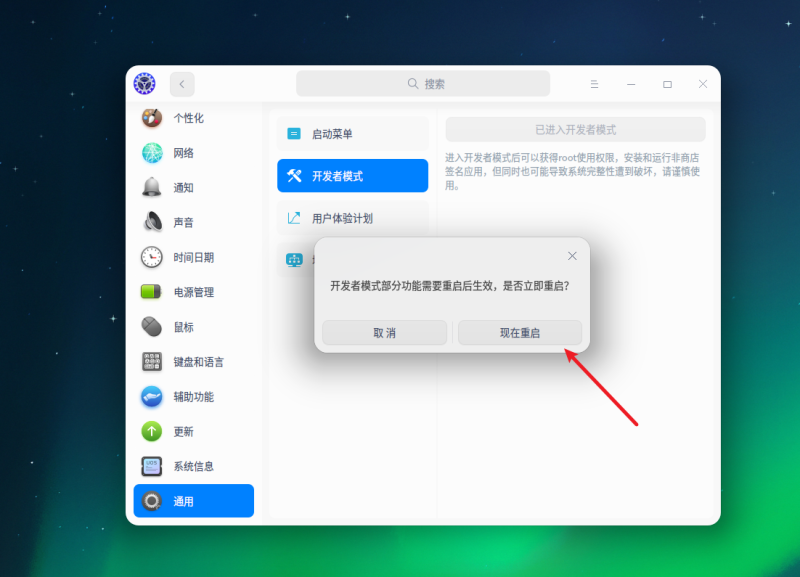Open the 用户体验计划 section
Viewport: 800px width, 577px height.
(353, 218)
